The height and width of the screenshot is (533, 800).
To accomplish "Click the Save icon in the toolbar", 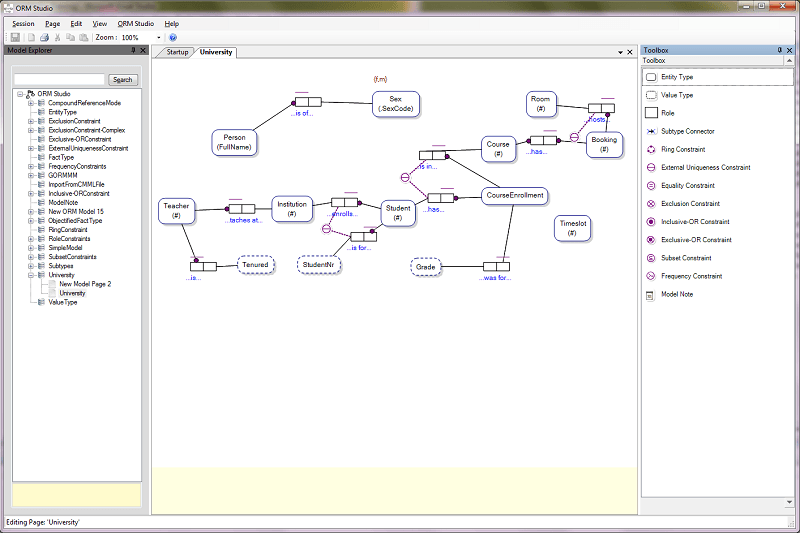I will click(x=15, y=37).
